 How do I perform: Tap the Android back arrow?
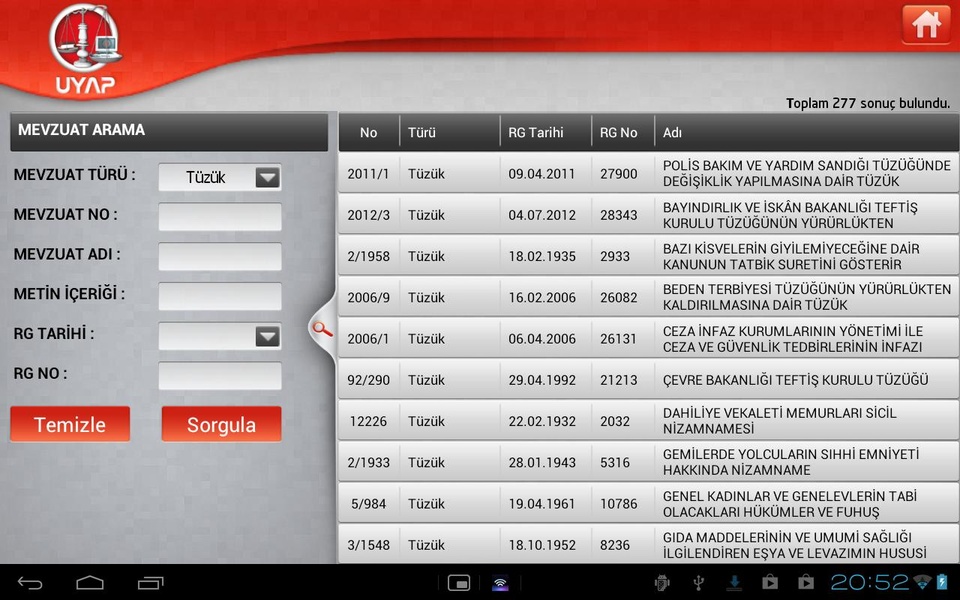coord(29,582)
